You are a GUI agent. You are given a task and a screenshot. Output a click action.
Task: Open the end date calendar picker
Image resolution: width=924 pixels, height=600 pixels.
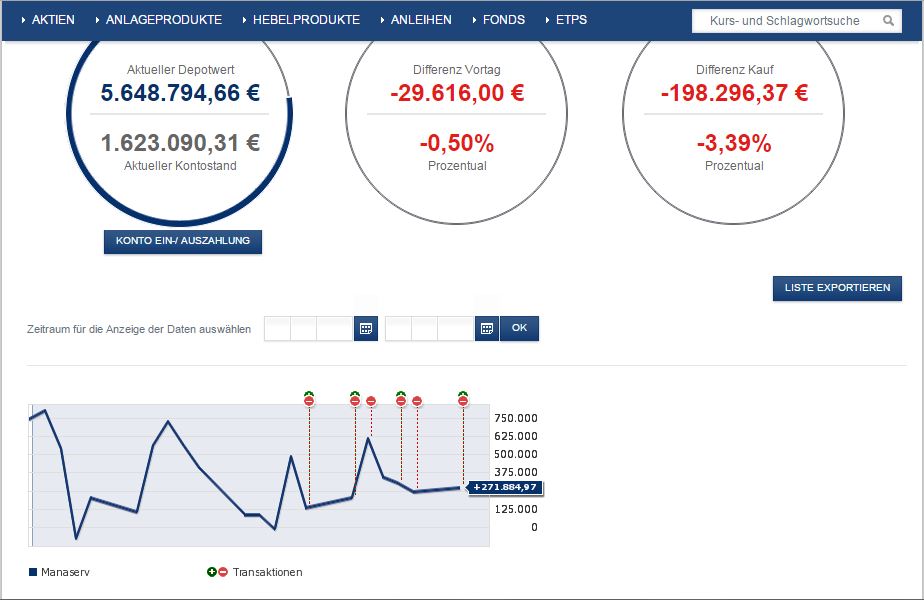click(486, 328)
